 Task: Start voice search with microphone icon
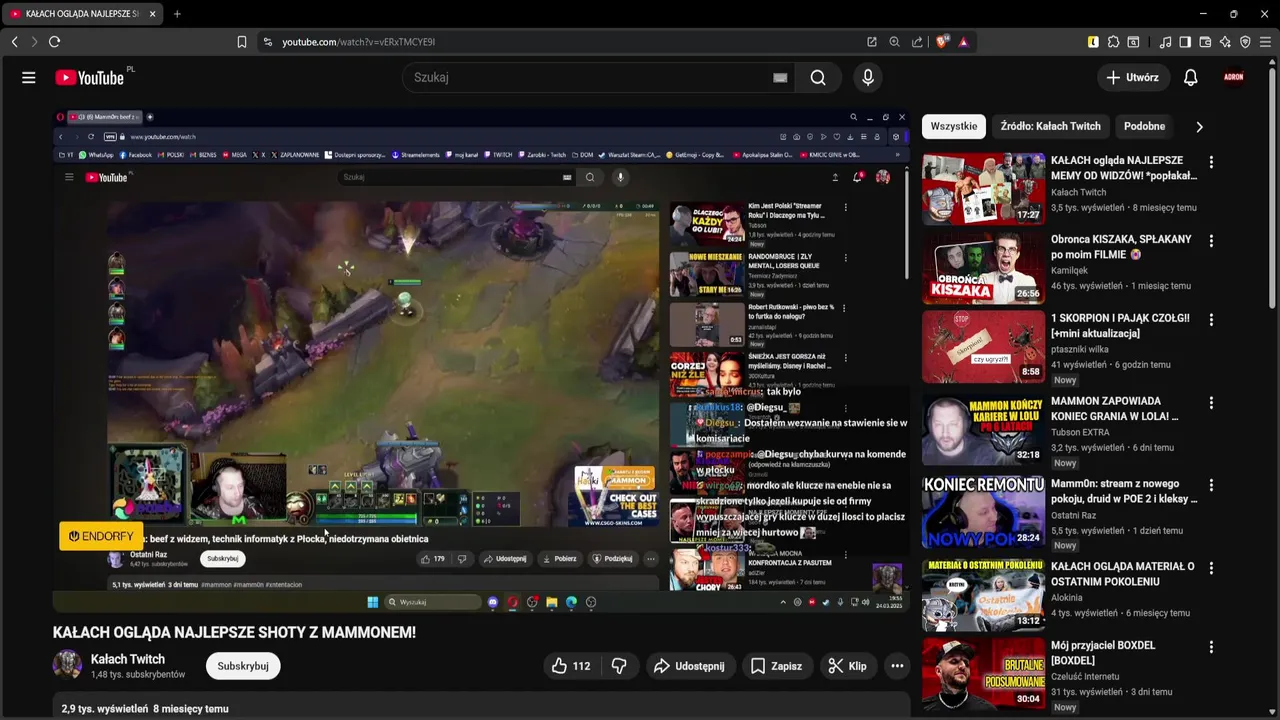point(867,78)
